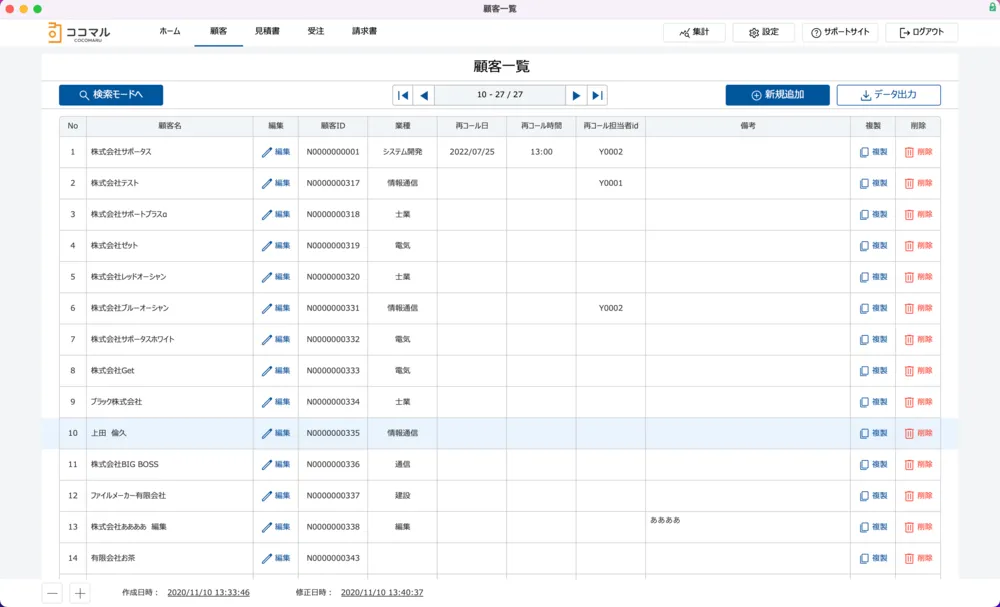Image resolution: width=1000 pixels, height=607 pixels.
Task: Click the 作成日時 timestamp link
Action: pos(208,593)
